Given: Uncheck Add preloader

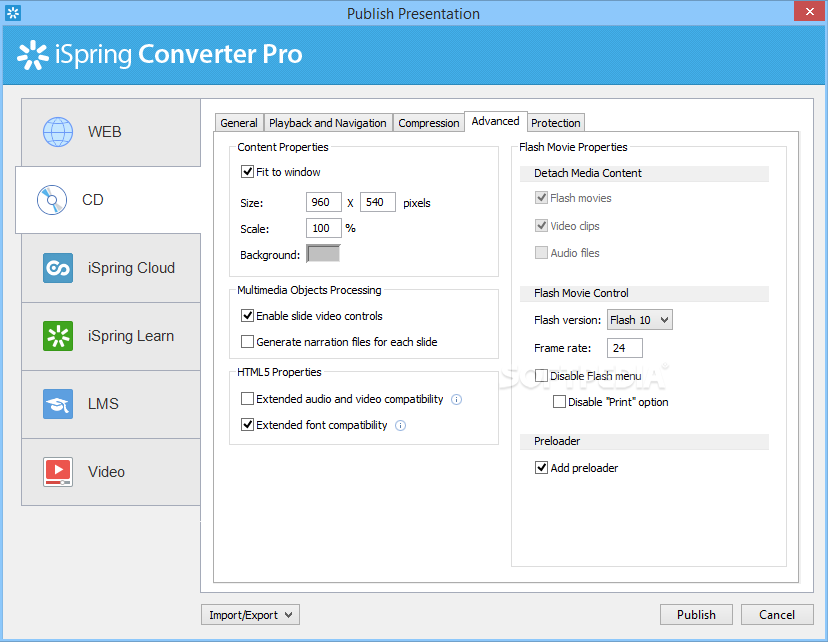Looking at the screenshot, I should point(541,467).
